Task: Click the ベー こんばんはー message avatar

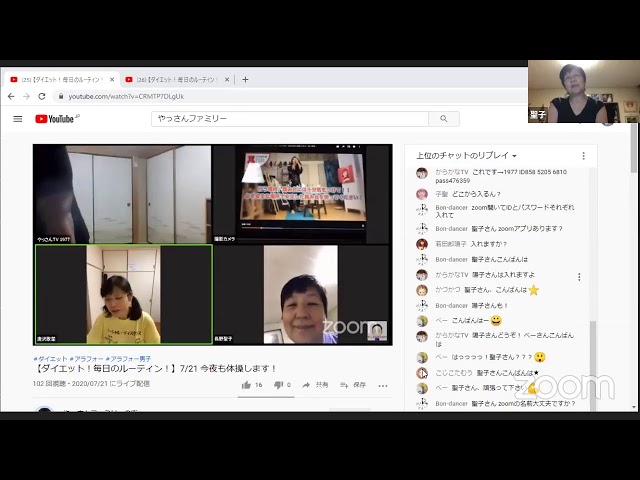Action: click(422, 321)
